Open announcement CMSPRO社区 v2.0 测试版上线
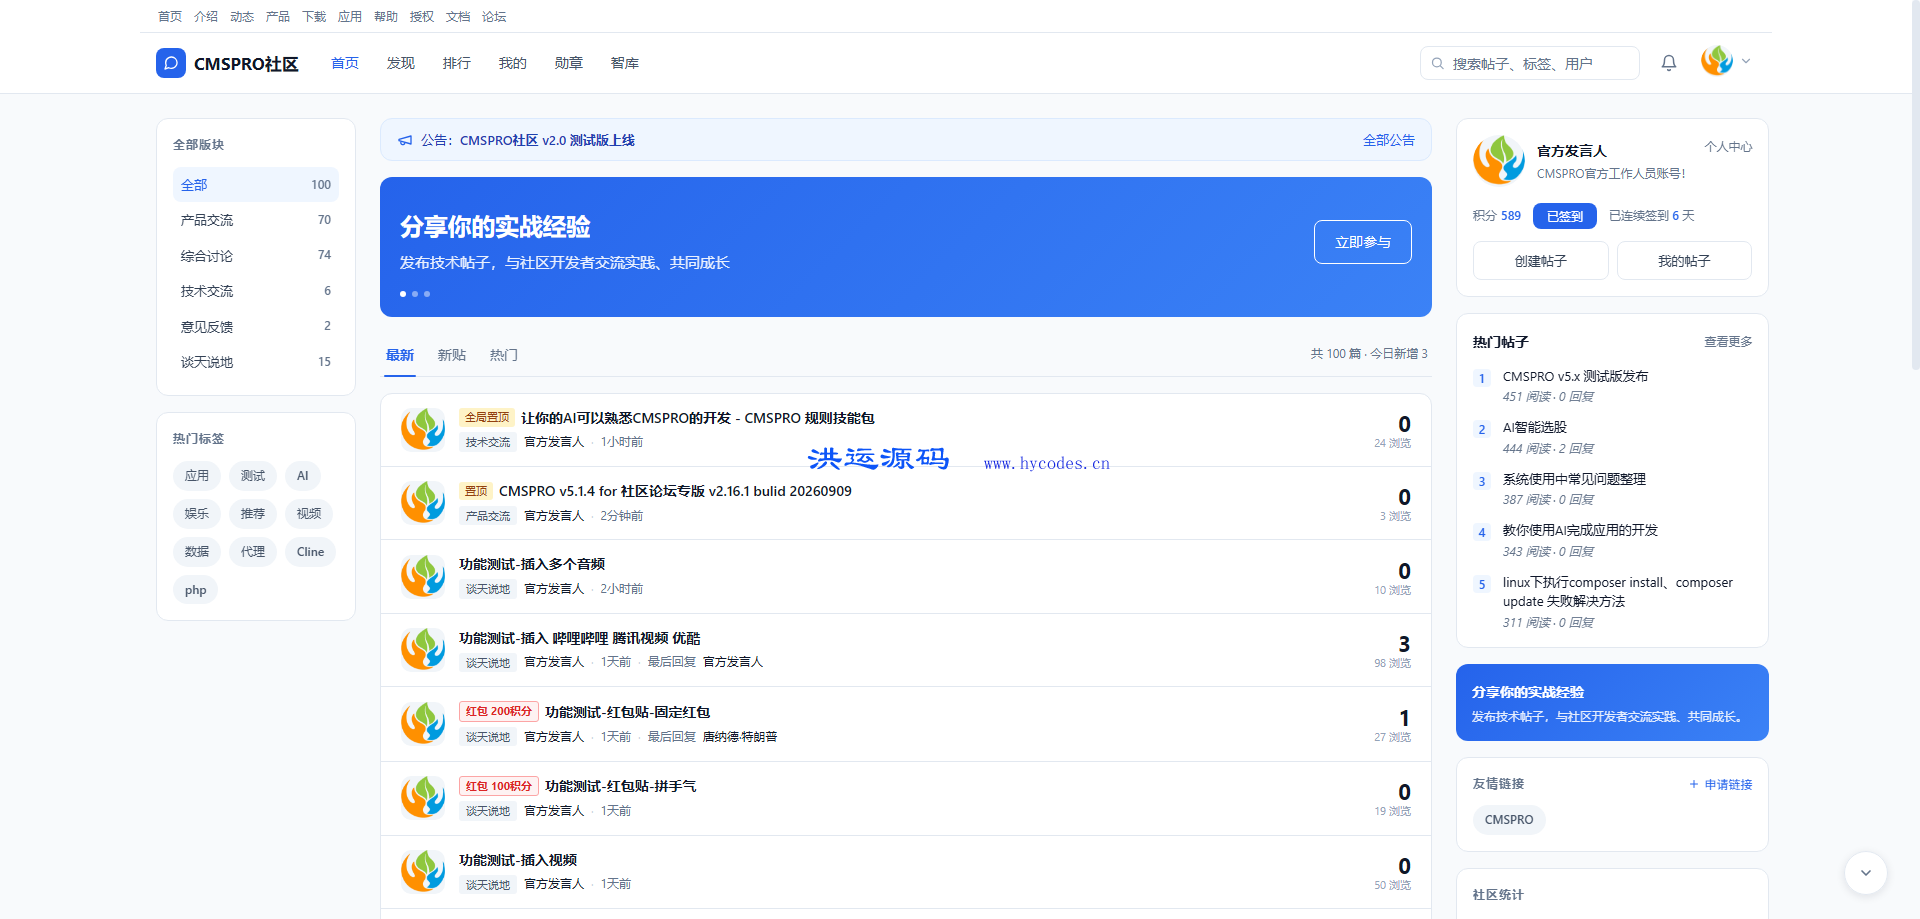Image resolution: width=1920 pixels, height=919 pixels. tap(547, 141)
